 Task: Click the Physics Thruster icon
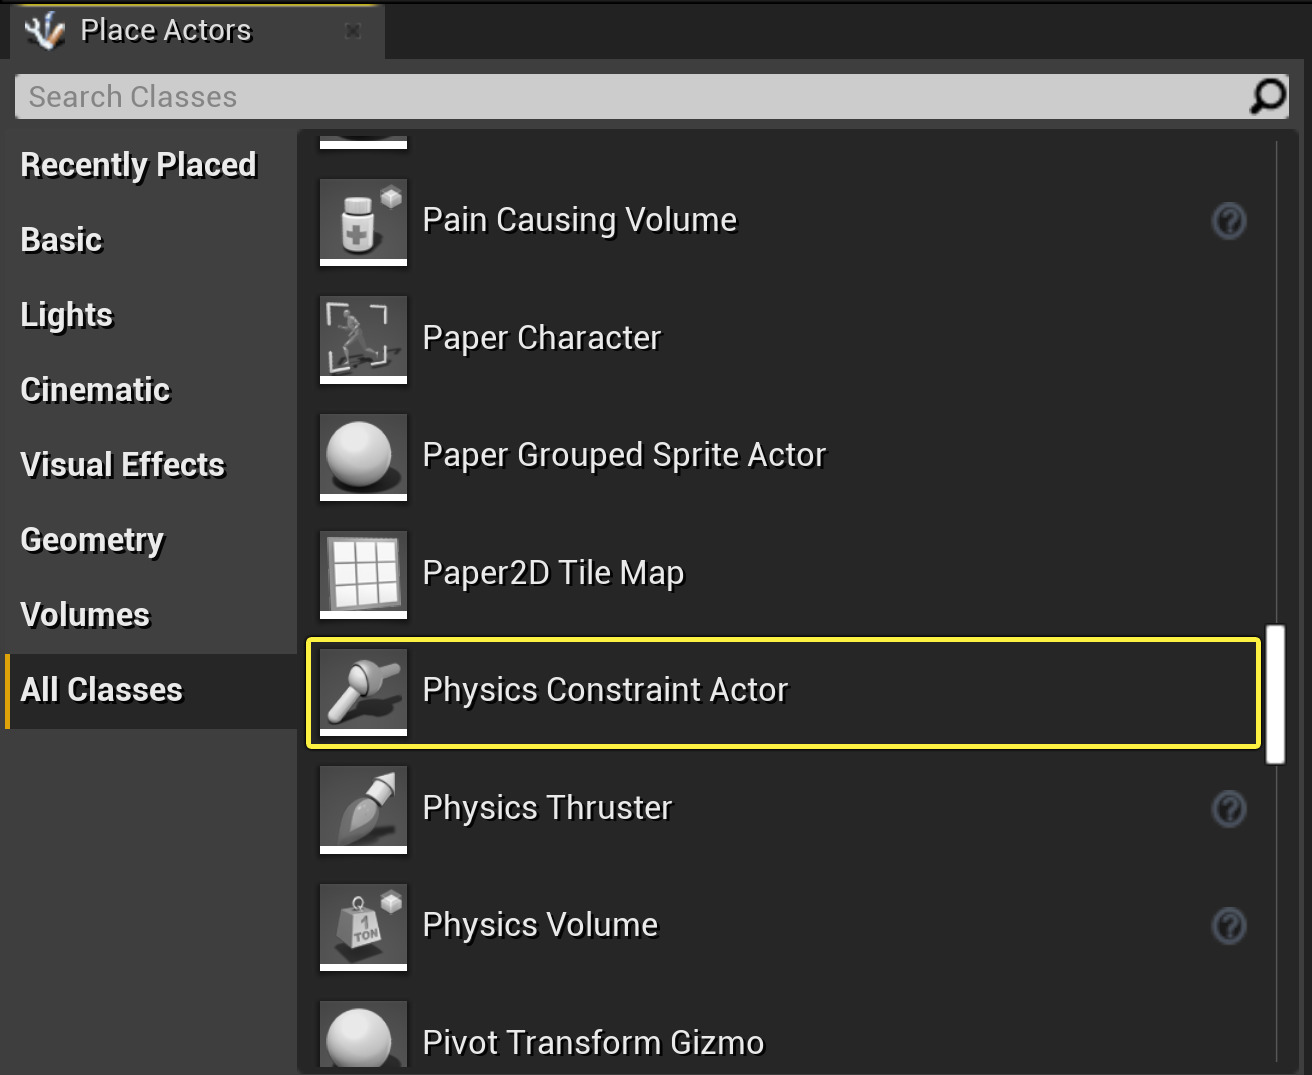click(x=363, y=810)
